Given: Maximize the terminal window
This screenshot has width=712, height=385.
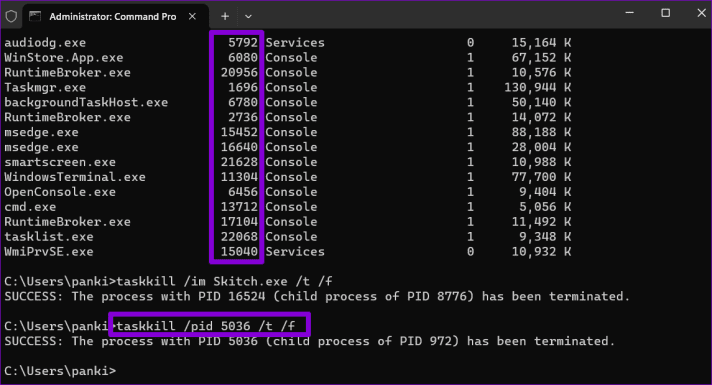Looking at the screenshot, I should (665, 13).
